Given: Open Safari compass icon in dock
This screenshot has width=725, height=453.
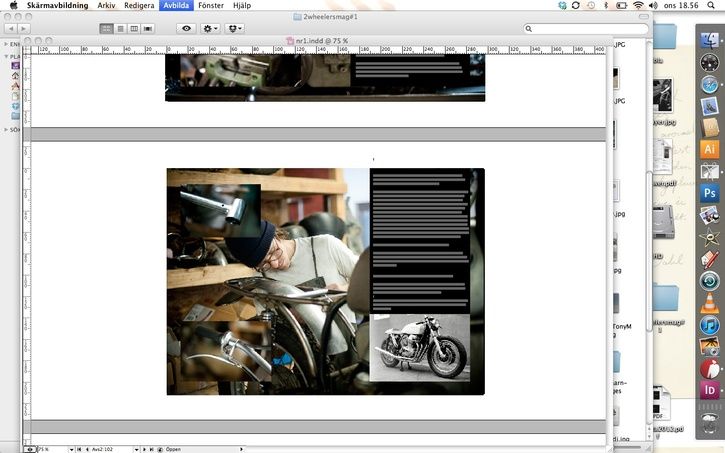Looking at the screenshot, I should (x=710, y=84).
